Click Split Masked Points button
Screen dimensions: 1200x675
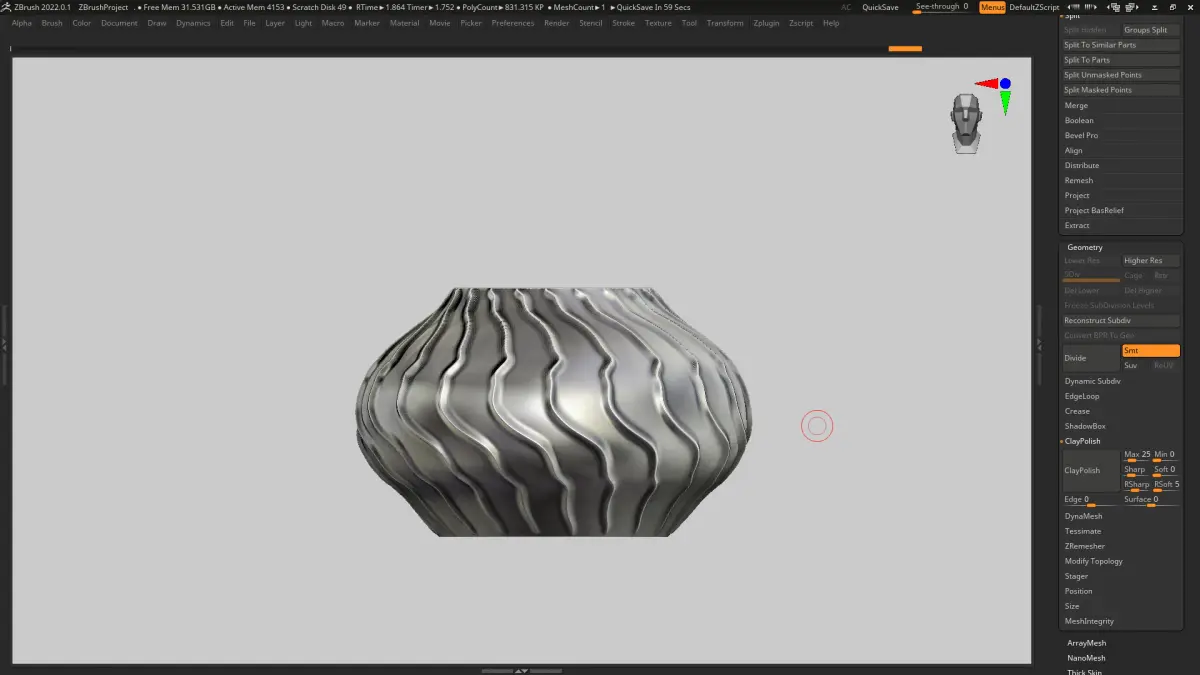tap(1120, 90)
